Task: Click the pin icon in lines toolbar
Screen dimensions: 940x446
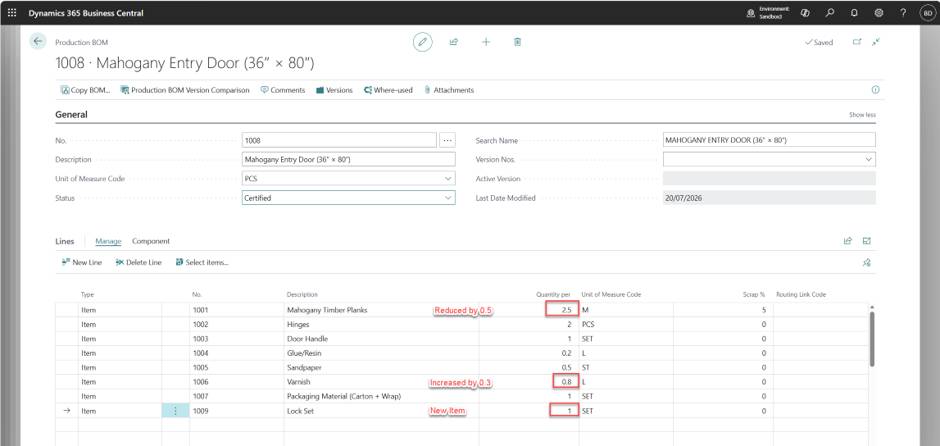Action: (x=866, y=263)
